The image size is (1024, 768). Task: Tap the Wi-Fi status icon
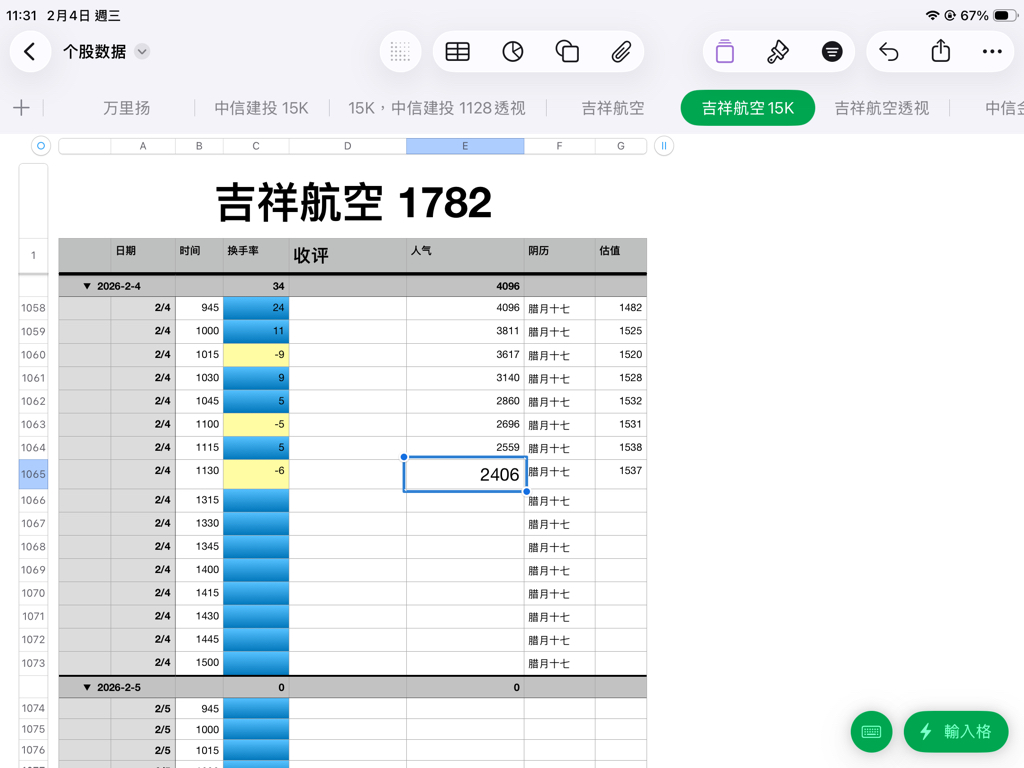[x=932, y=16]
